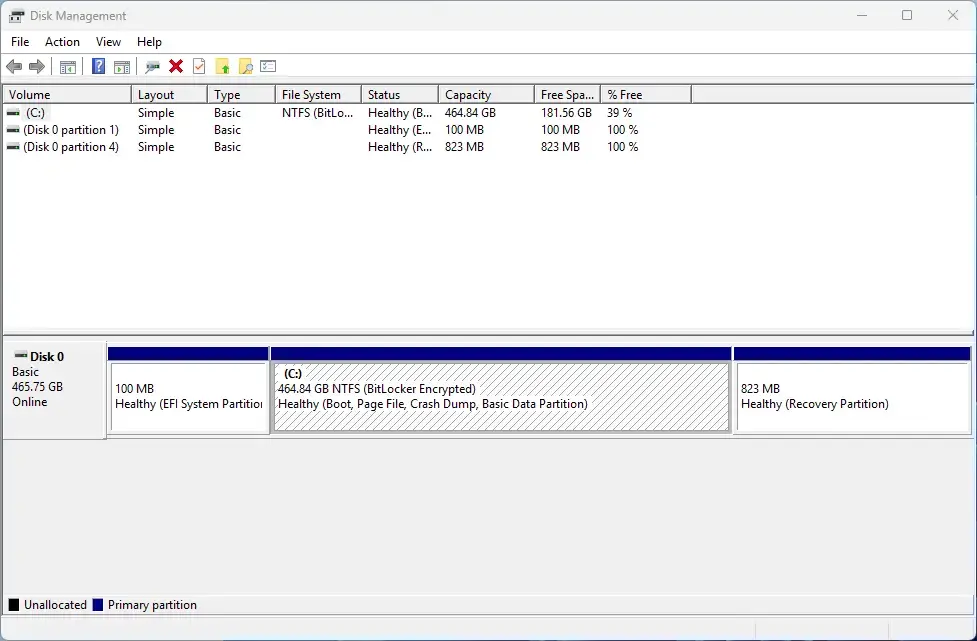Click the red X Delete icon

(176, 66)
